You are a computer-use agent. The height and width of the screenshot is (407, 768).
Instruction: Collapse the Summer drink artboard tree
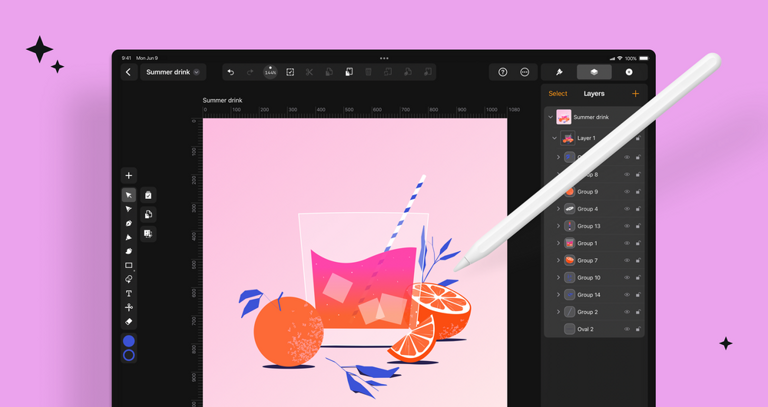pos(550,117)
